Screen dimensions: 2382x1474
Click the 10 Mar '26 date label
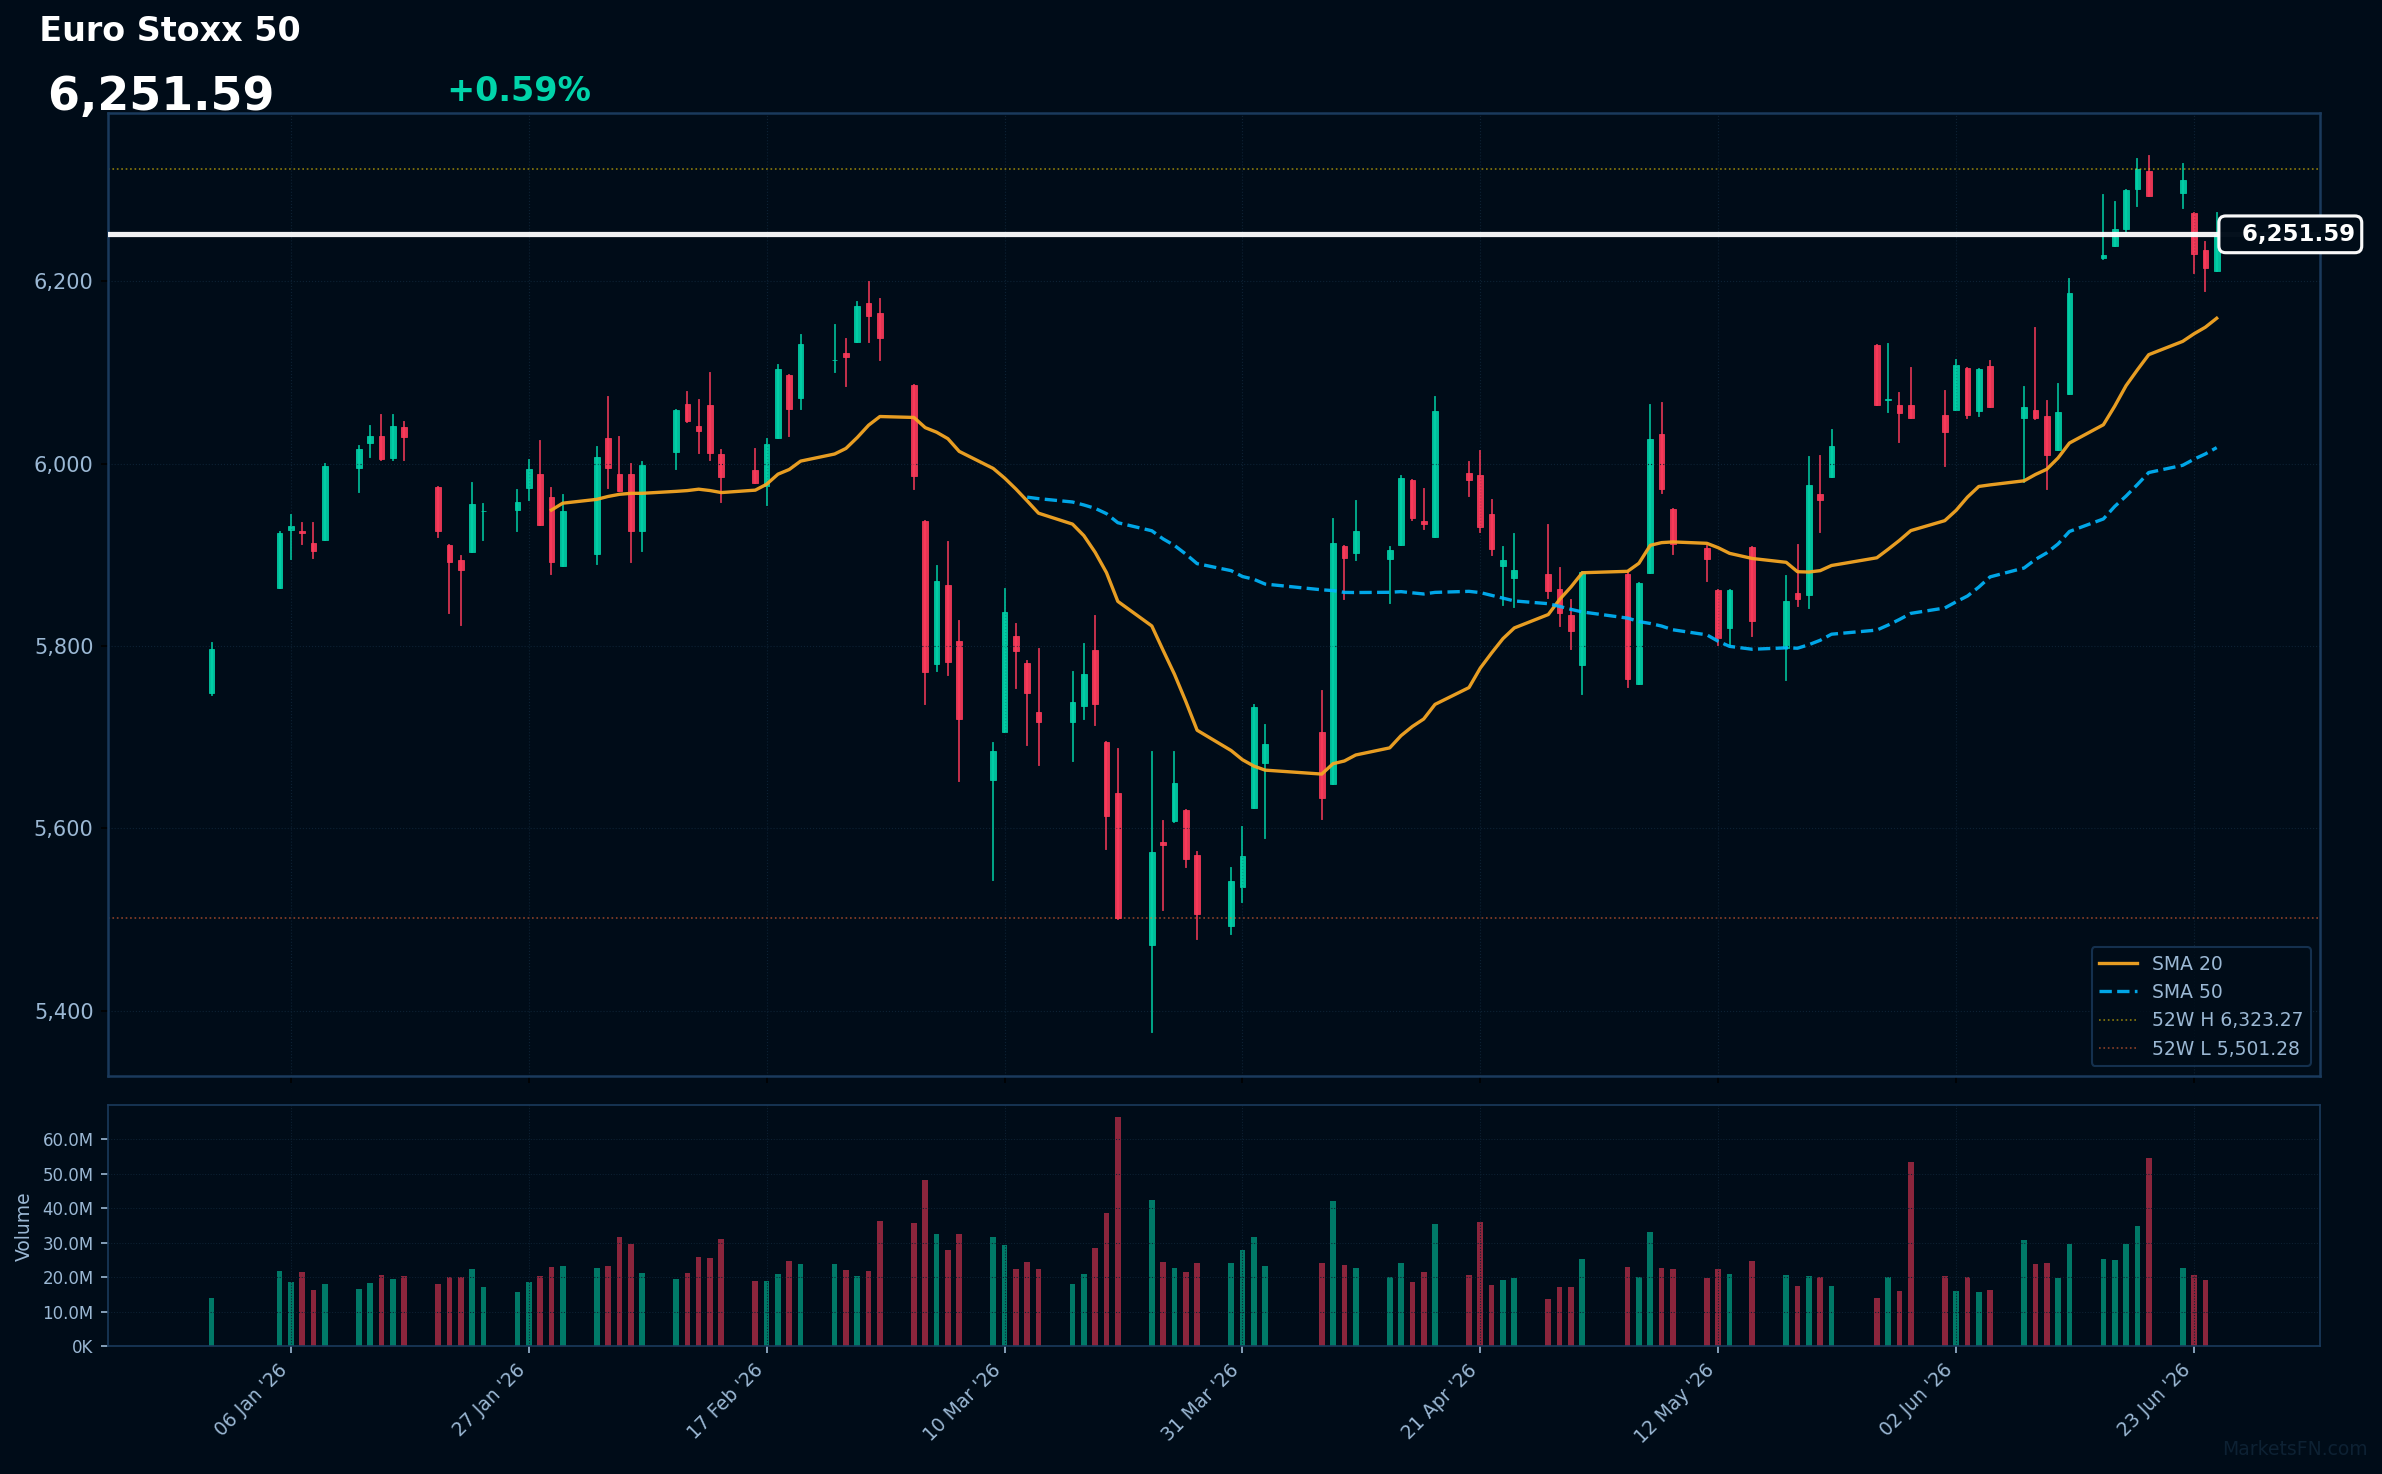pyautogui.click(x=962, y=1402)
